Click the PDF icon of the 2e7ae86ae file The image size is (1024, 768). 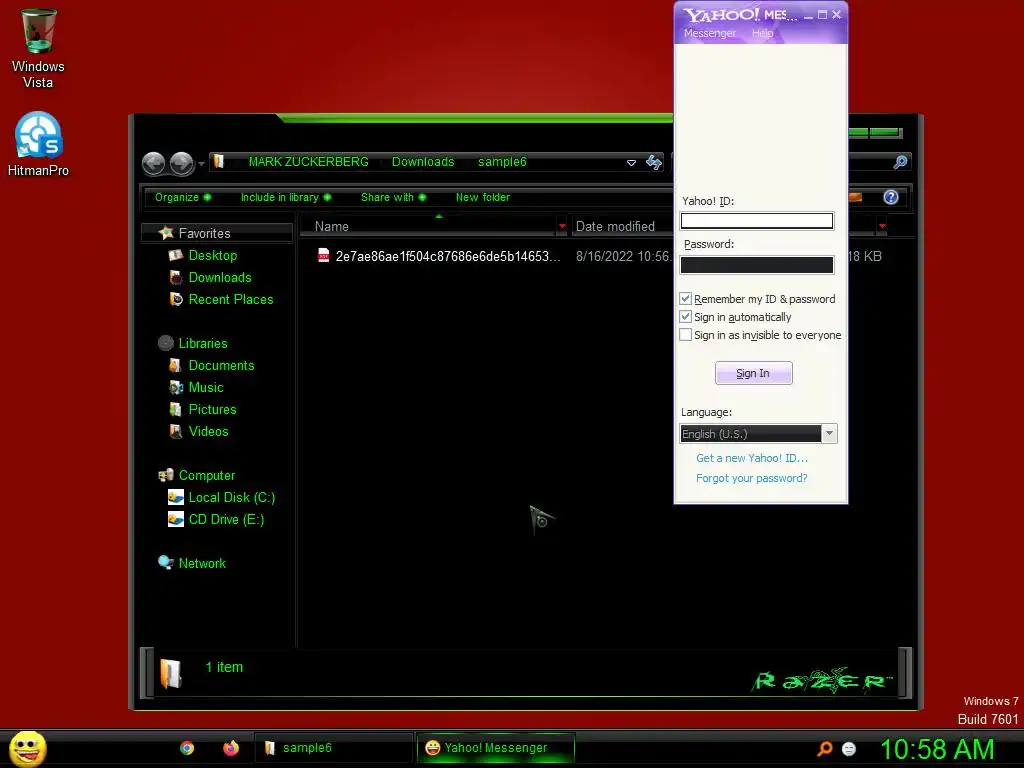pos(323,255)
